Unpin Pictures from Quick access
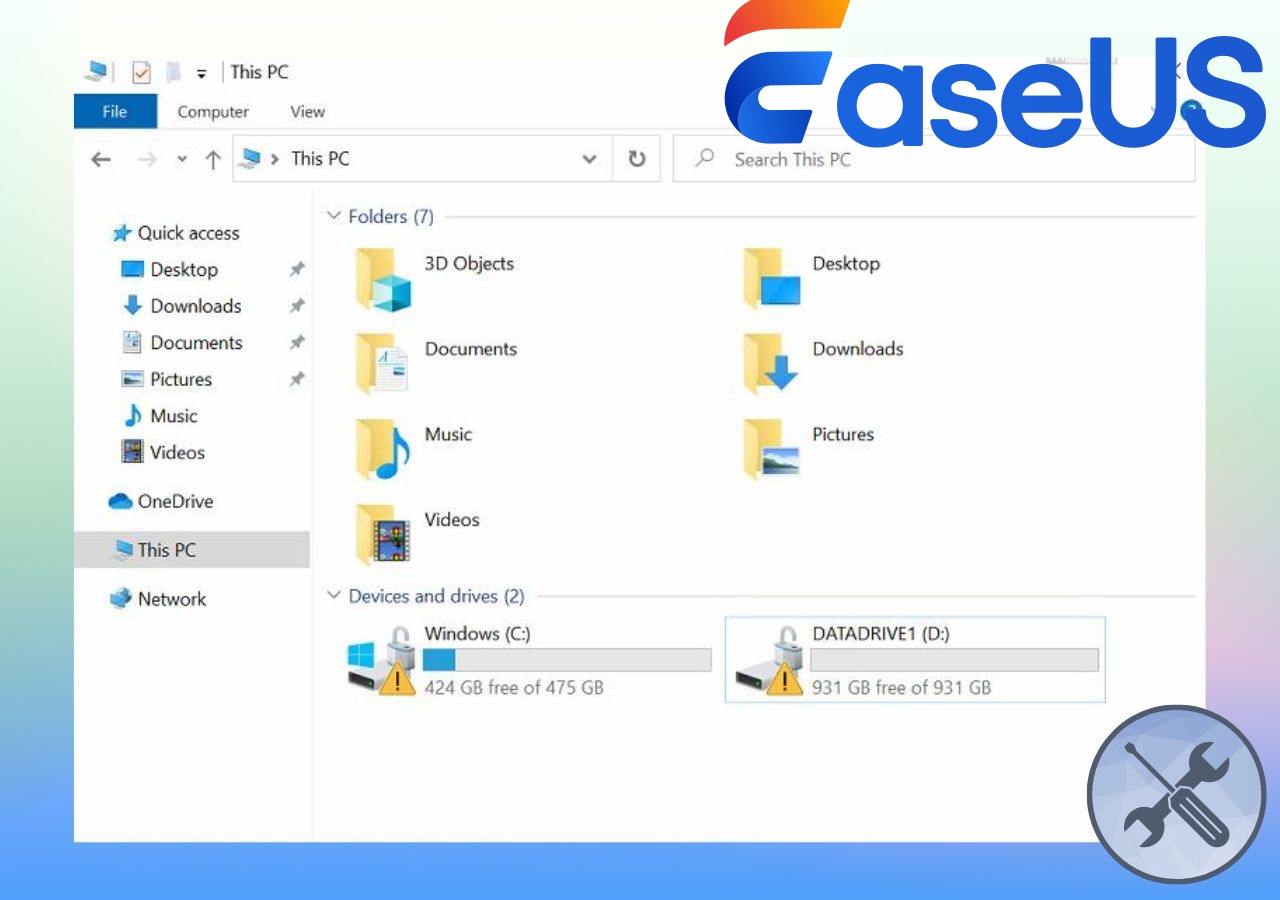Image resolution: width=1280 pixels, height=900 pixels. 297,379
